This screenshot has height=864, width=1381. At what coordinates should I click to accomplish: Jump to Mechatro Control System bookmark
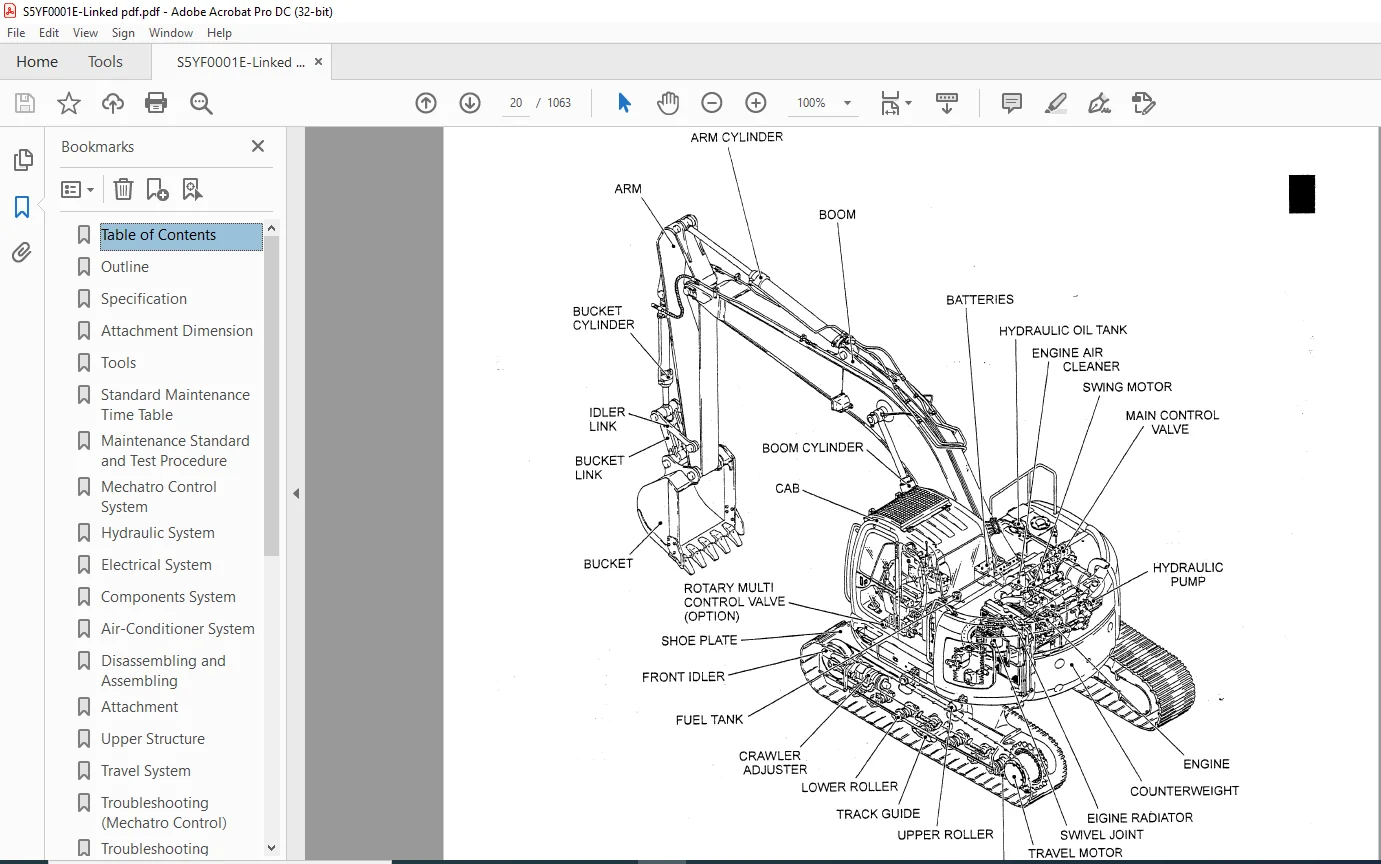[159, 497]
